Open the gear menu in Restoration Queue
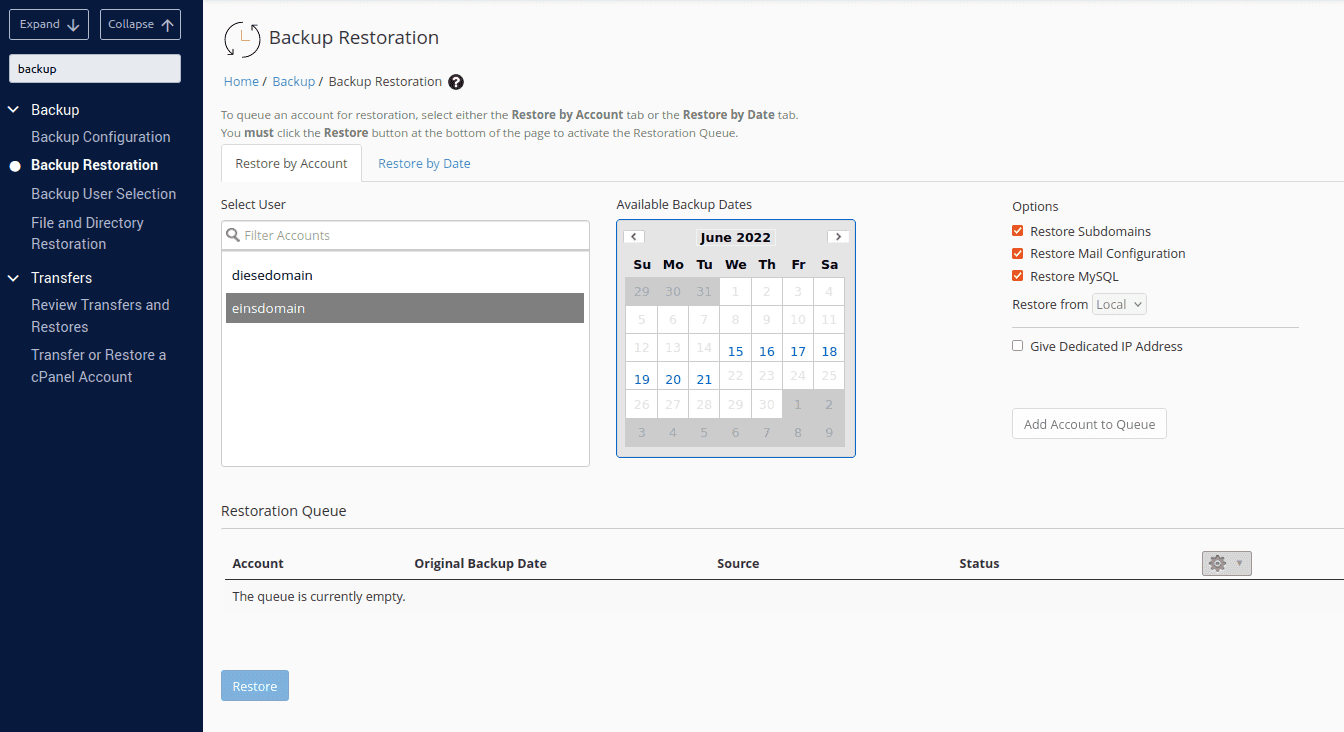The image size is (1344, 732). tap(1226, 563)
